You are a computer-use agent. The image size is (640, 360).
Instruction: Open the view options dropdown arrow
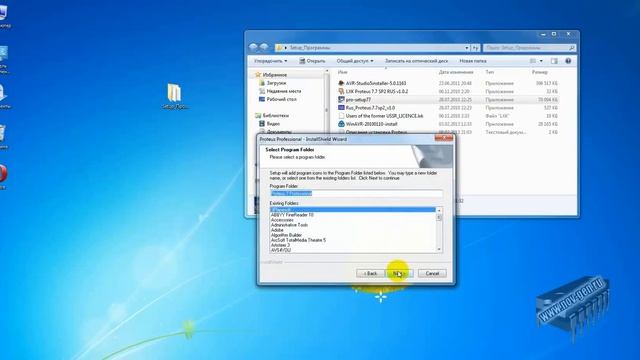point(541,61)
